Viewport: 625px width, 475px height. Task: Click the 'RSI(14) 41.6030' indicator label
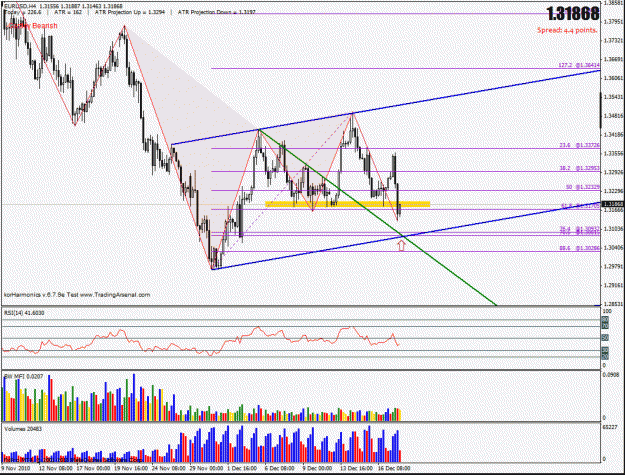pos(24,313)
